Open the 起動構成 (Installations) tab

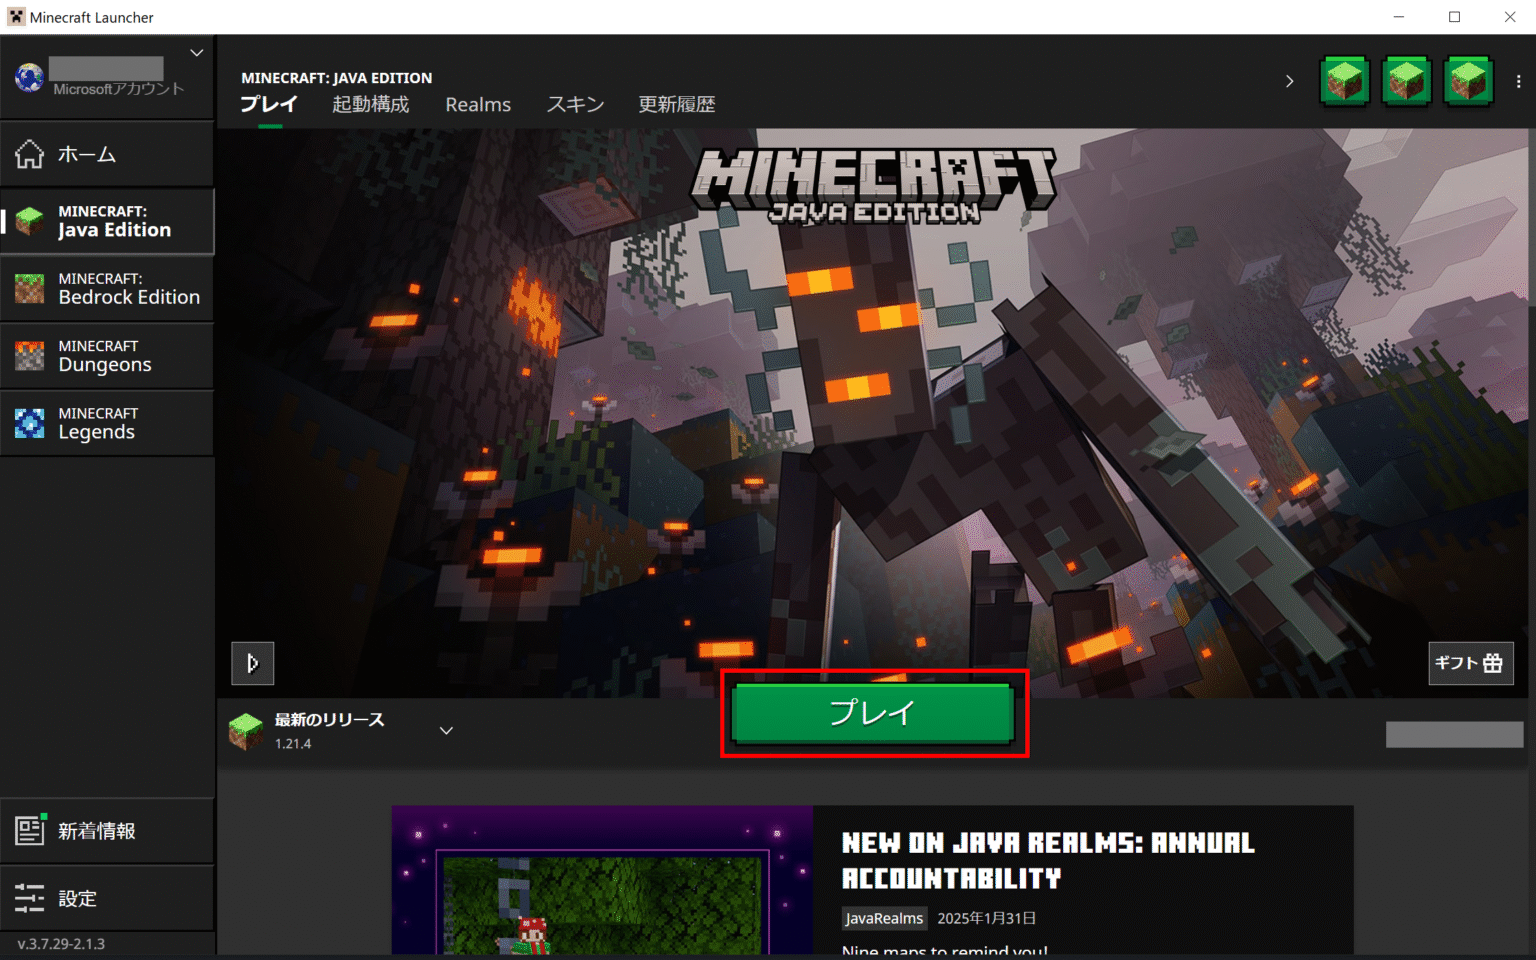click(370, 104)
